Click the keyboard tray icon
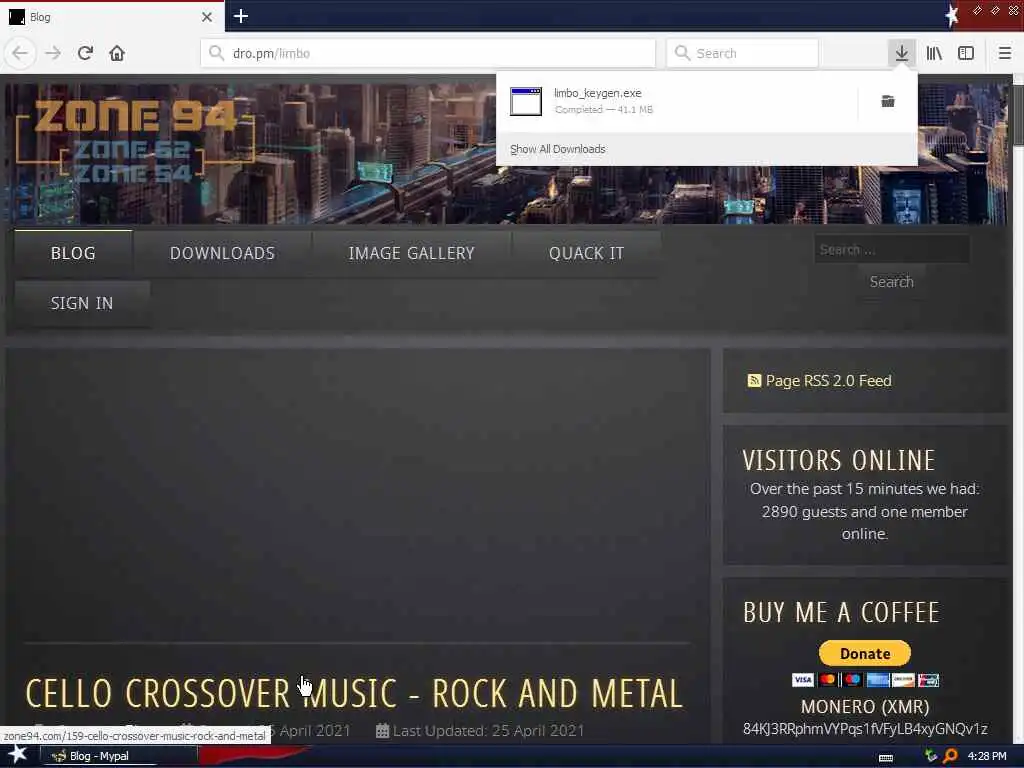 (886, 757)
